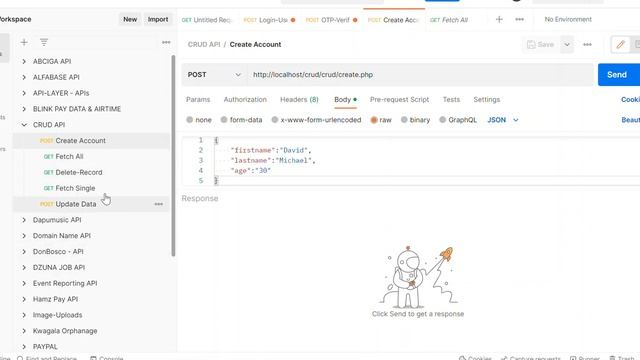The height and width of the screenshot is (360, 640).
Task: Open the No Environment selector
Action: click(568, 19)
